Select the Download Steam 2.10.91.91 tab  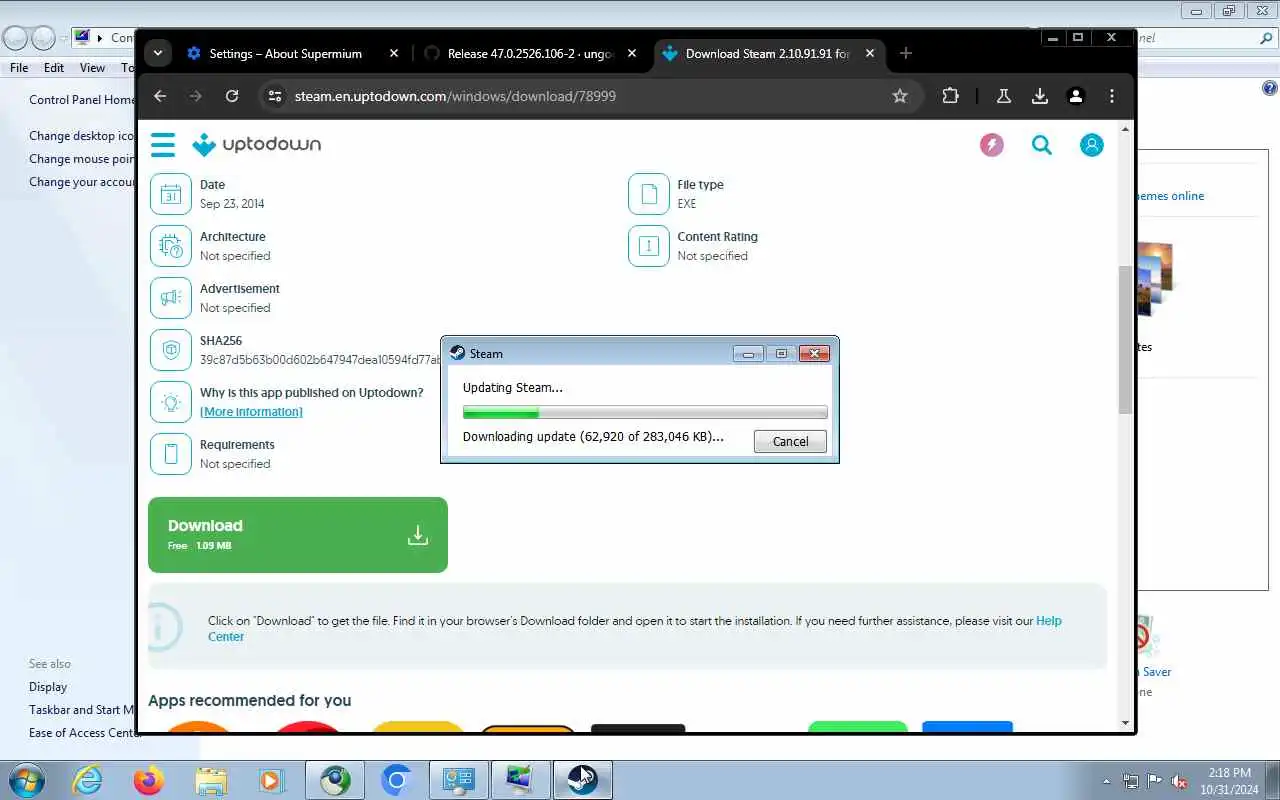coord(767,54)
